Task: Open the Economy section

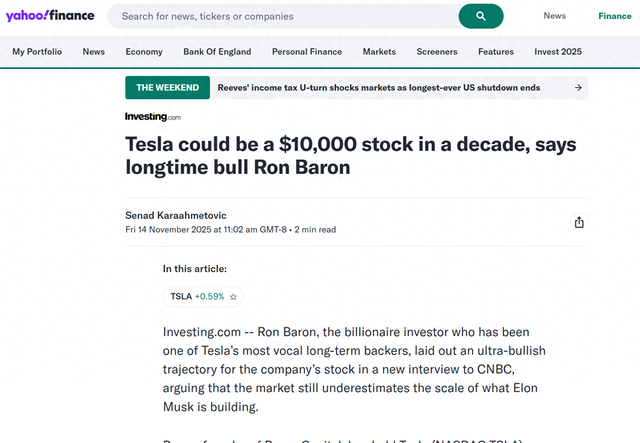Action: pyautogui.click(x=144, y=52)
